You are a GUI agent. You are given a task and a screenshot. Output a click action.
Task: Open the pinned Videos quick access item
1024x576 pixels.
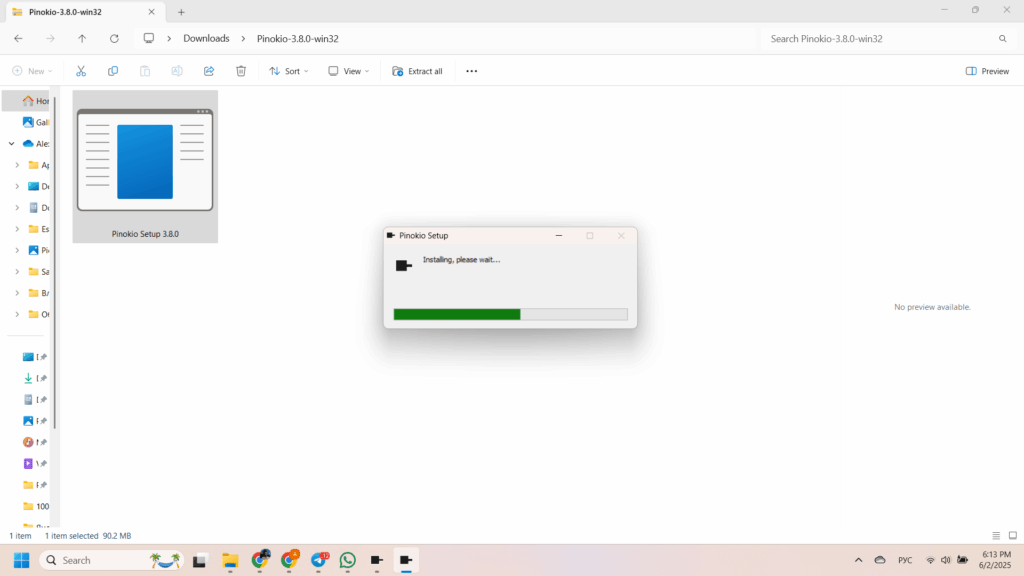[34, 464]
